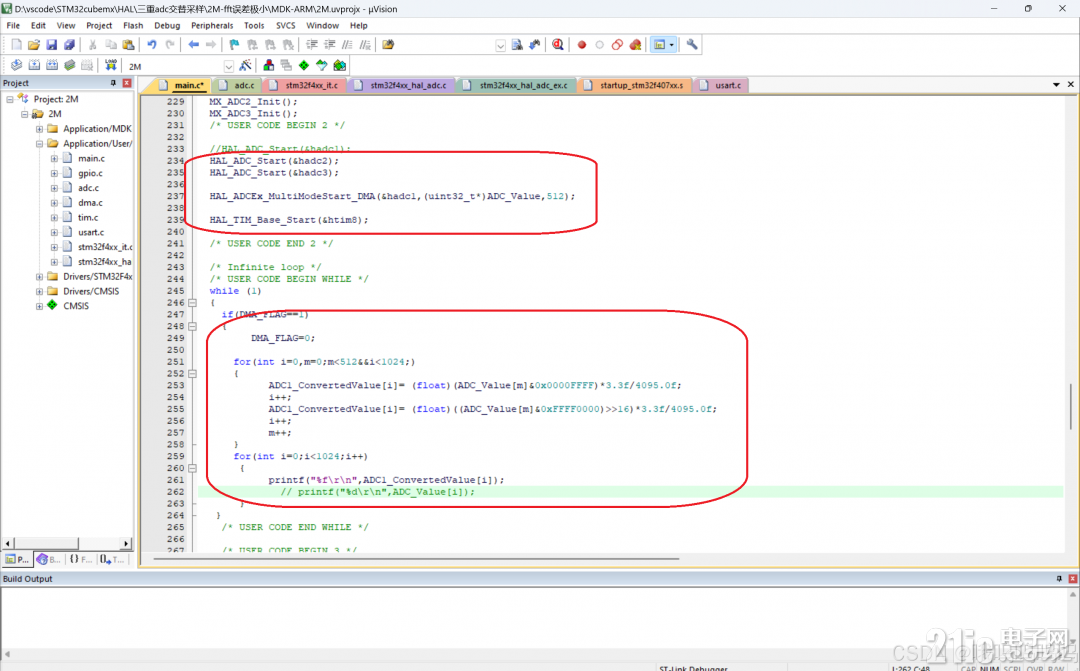Image resolution: width=1080 pixels, height=671 pixels.
Task: Expand the Application/MDK folder
Action: (39, 129)
